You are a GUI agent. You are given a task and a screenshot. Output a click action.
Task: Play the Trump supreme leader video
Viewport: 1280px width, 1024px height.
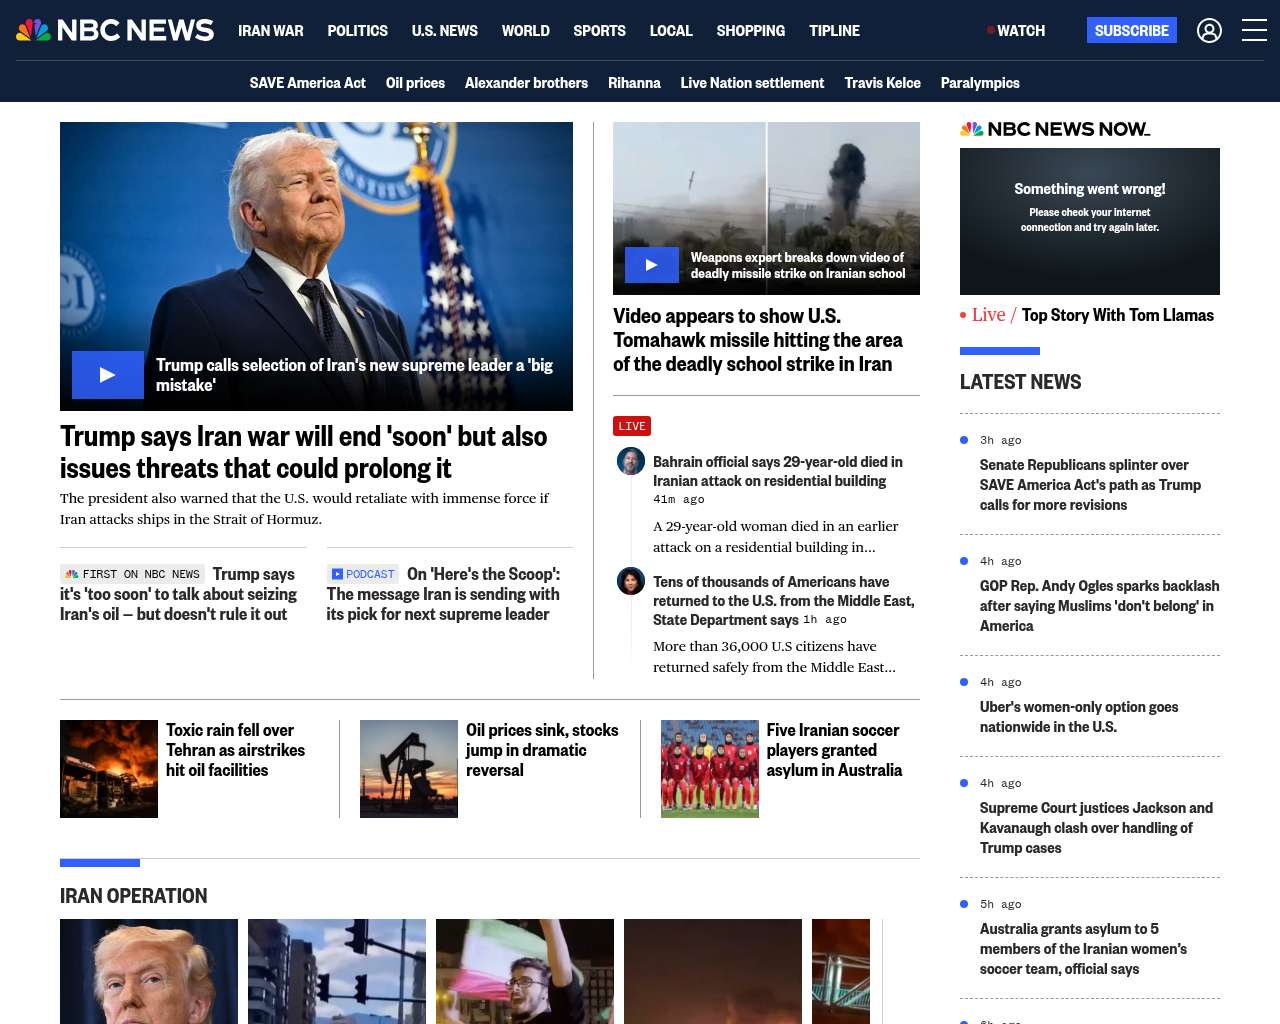(108, 375)
